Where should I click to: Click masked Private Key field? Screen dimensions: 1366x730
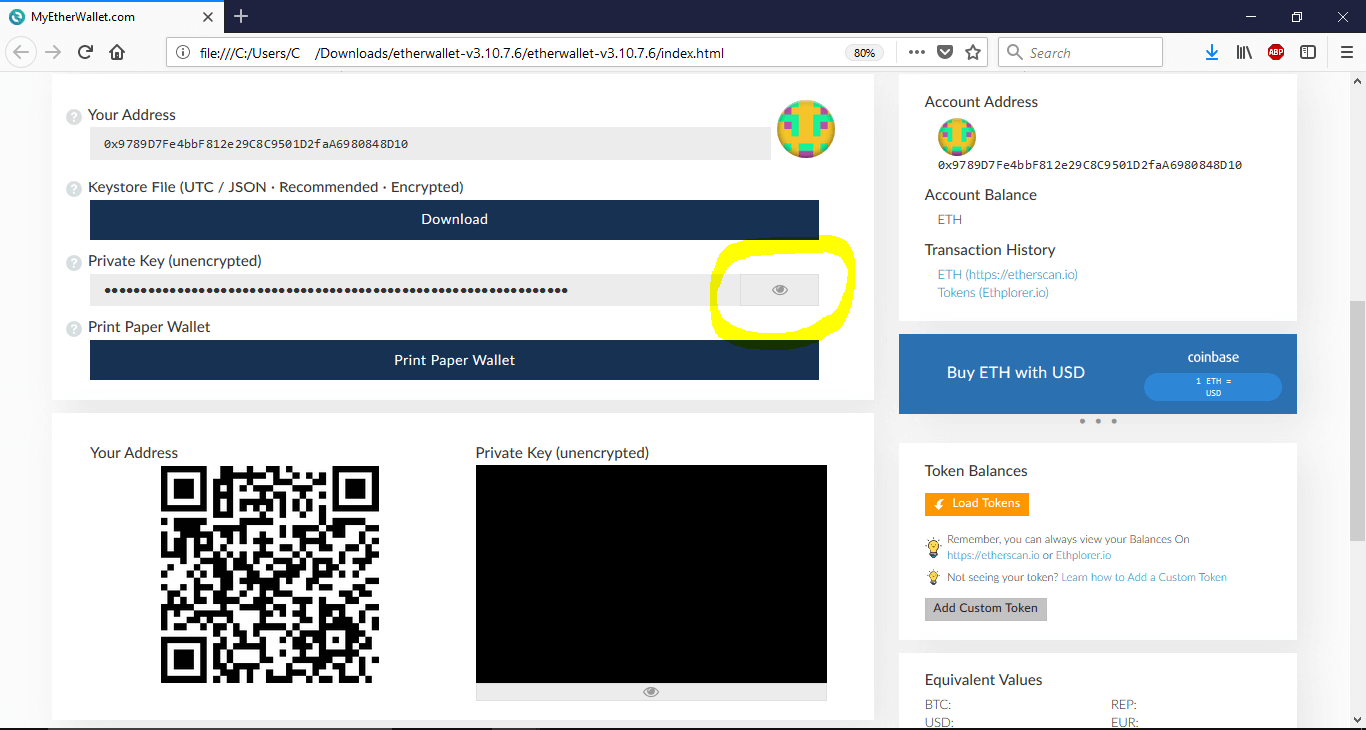pyautogui.click(x=415, y=290)
